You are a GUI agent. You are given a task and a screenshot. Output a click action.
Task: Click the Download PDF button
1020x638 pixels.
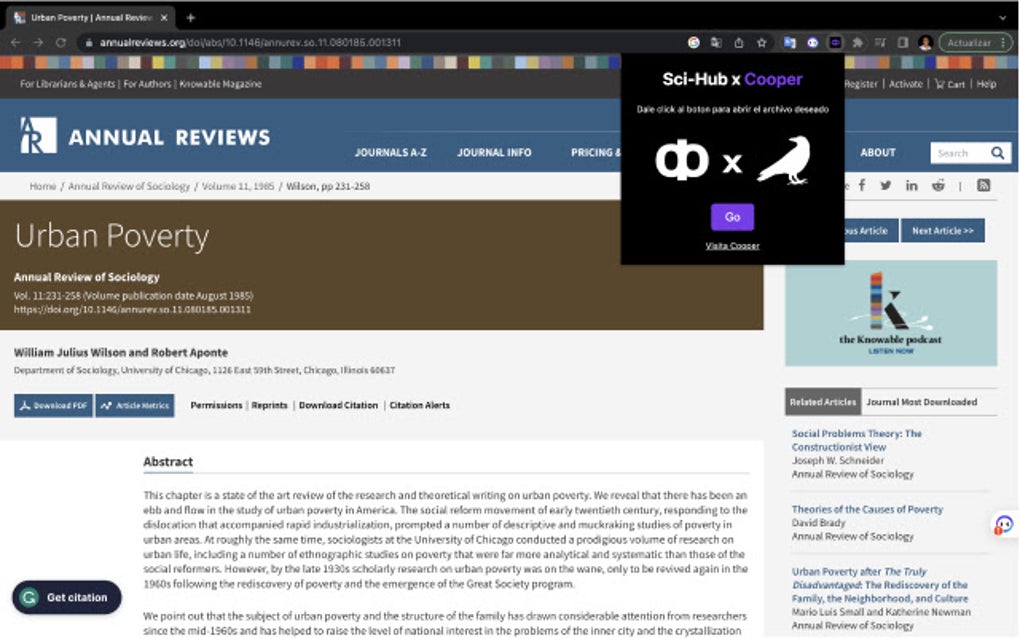click(x=53, y=406)
